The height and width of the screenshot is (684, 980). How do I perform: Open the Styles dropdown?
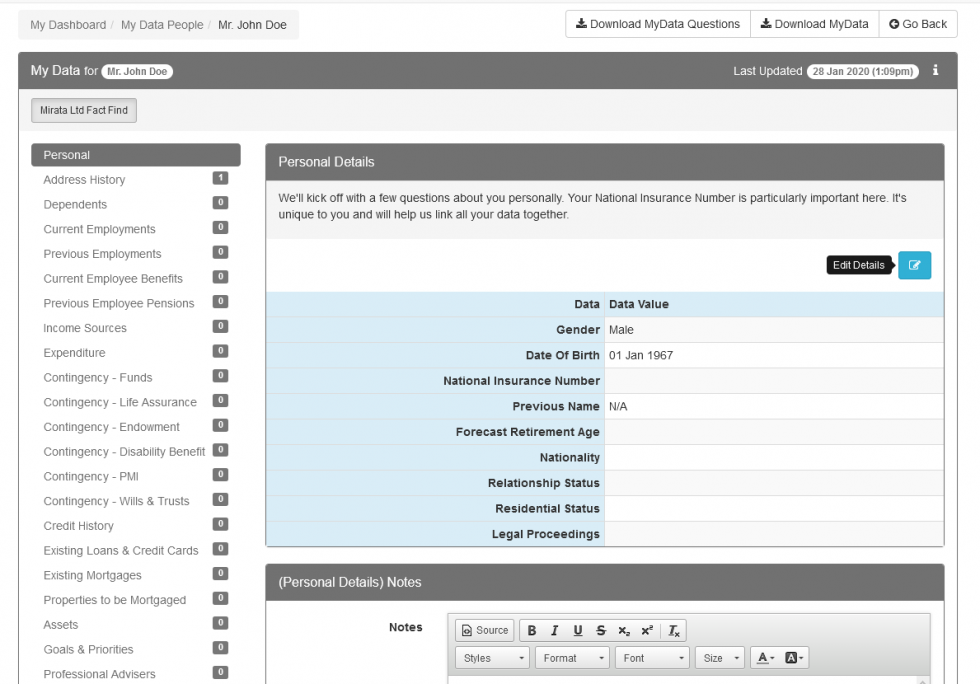[493, 658]
